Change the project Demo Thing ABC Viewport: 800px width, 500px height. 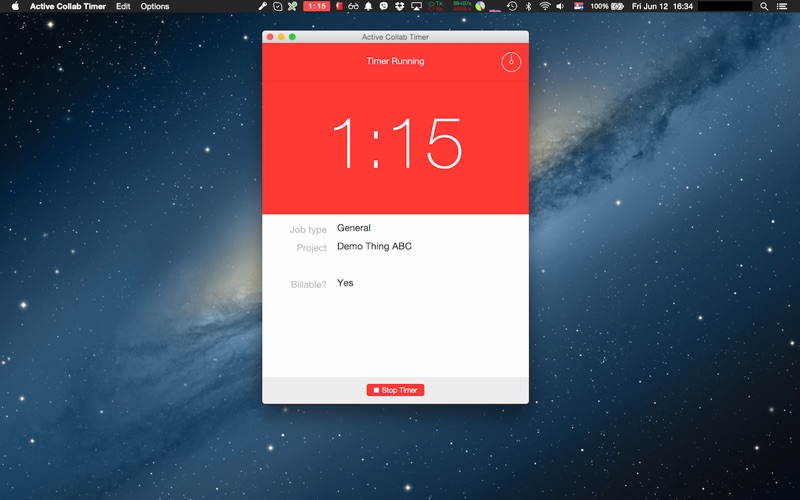(374, 246)
